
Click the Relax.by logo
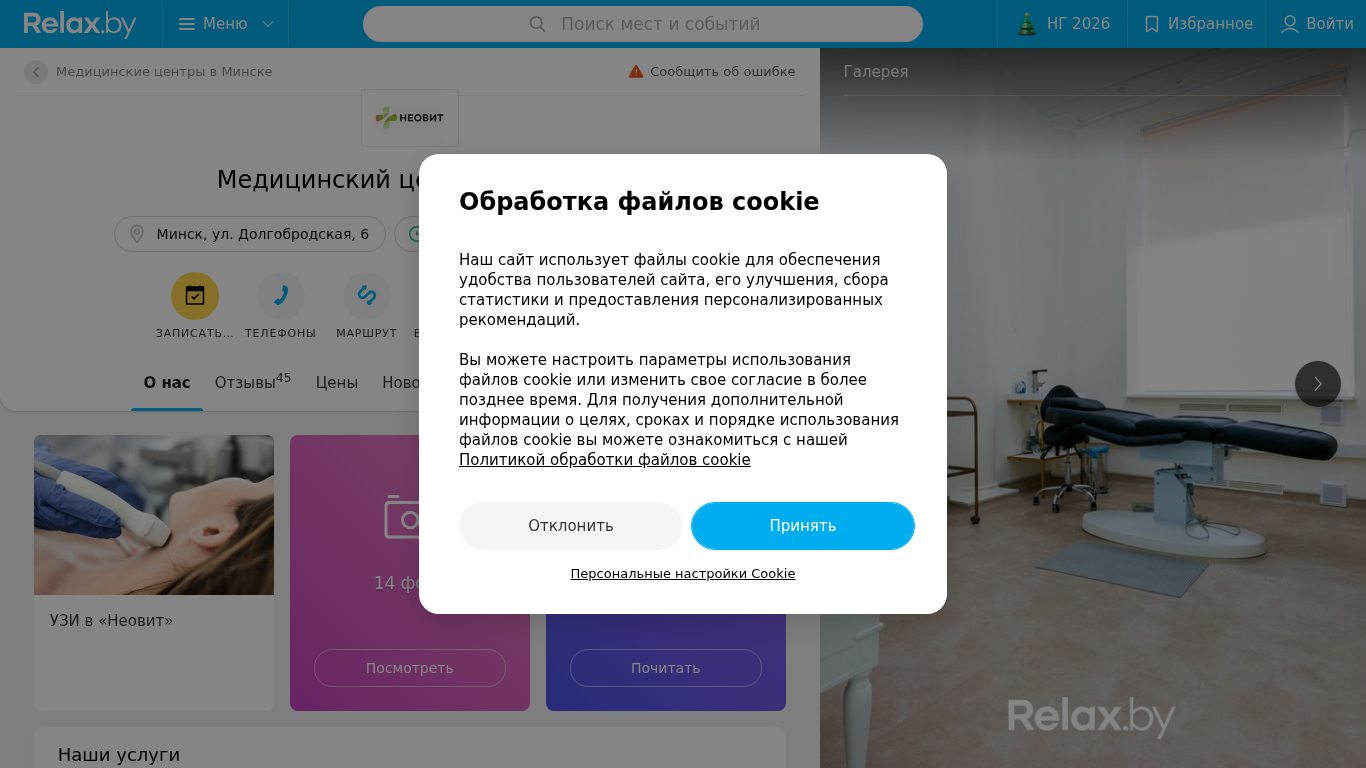click(80, 24)
